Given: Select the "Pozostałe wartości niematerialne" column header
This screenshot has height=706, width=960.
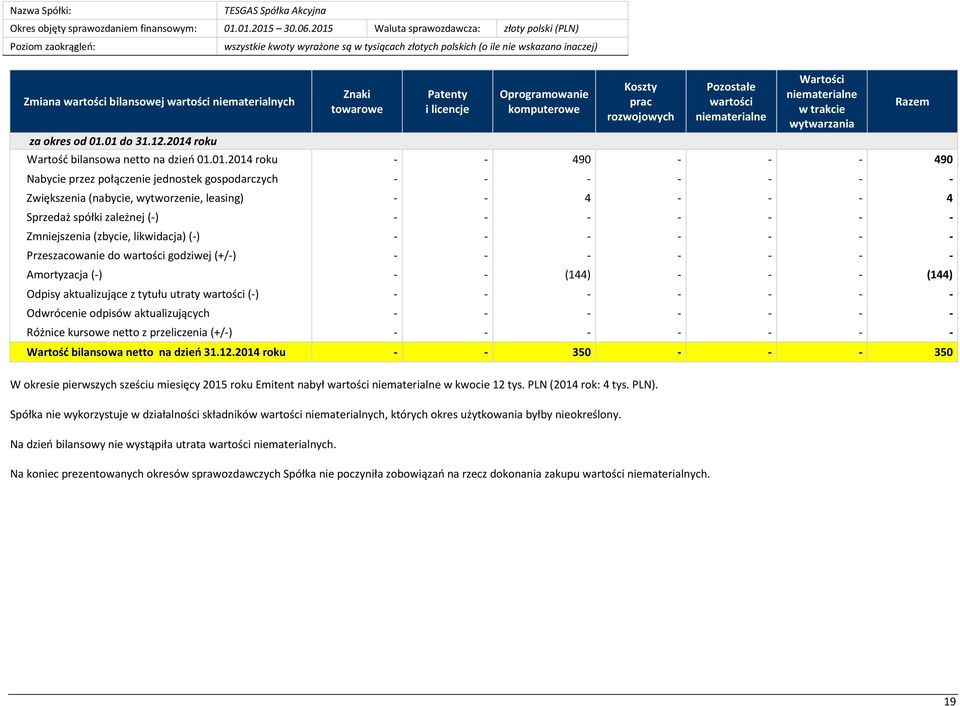Looking at the screenshot, I should [x=731, y=102].
